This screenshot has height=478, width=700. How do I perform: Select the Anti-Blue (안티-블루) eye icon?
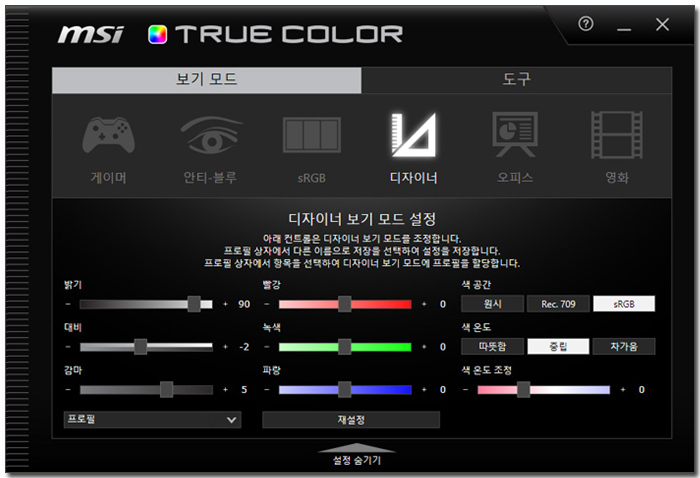[x=211, y=136]
